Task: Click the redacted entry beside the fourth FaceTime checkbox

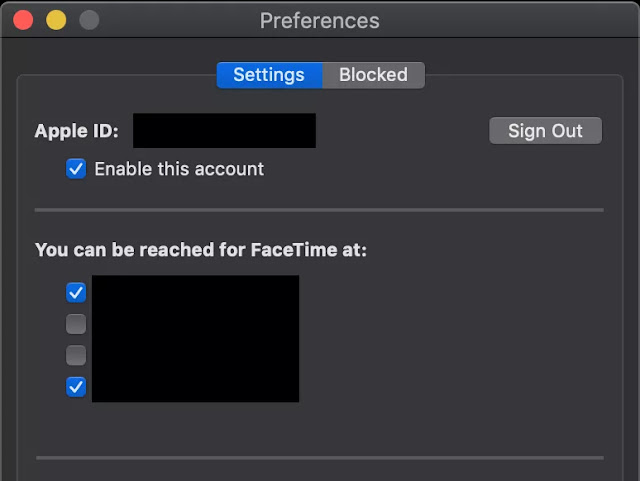Action: 195,386
